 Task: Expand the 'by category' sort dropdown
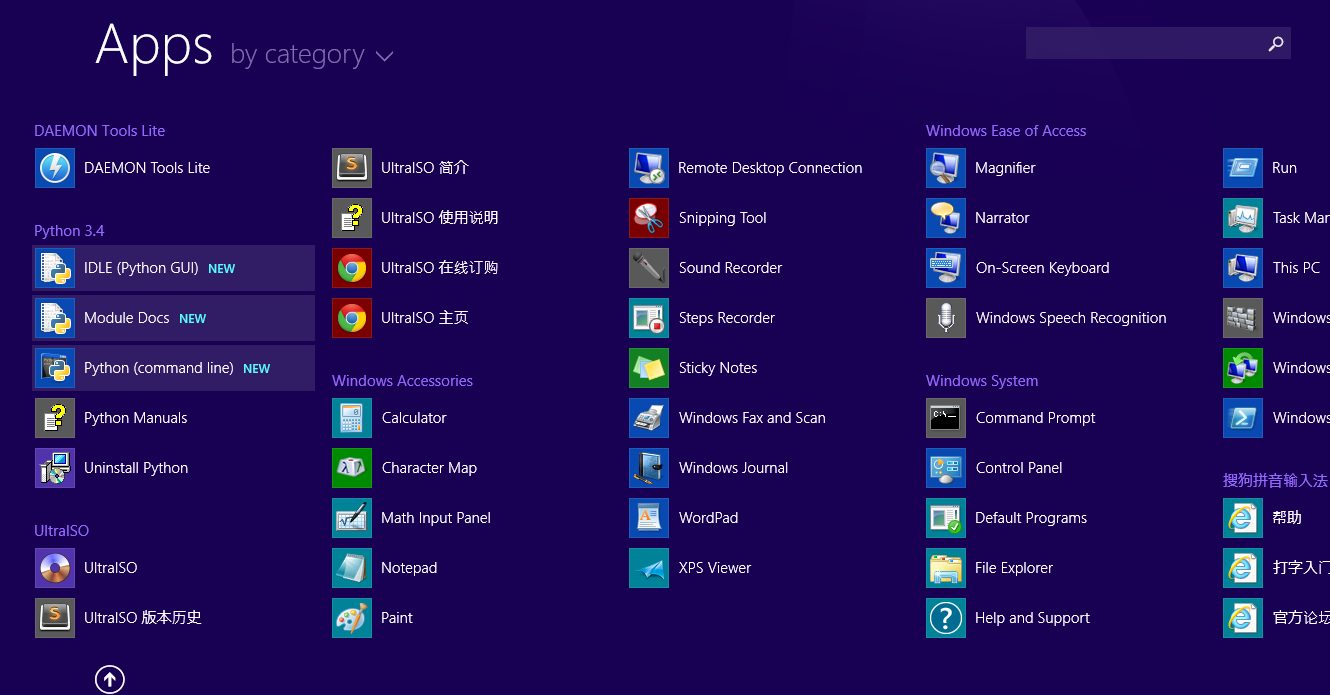(x=311, y=55)
